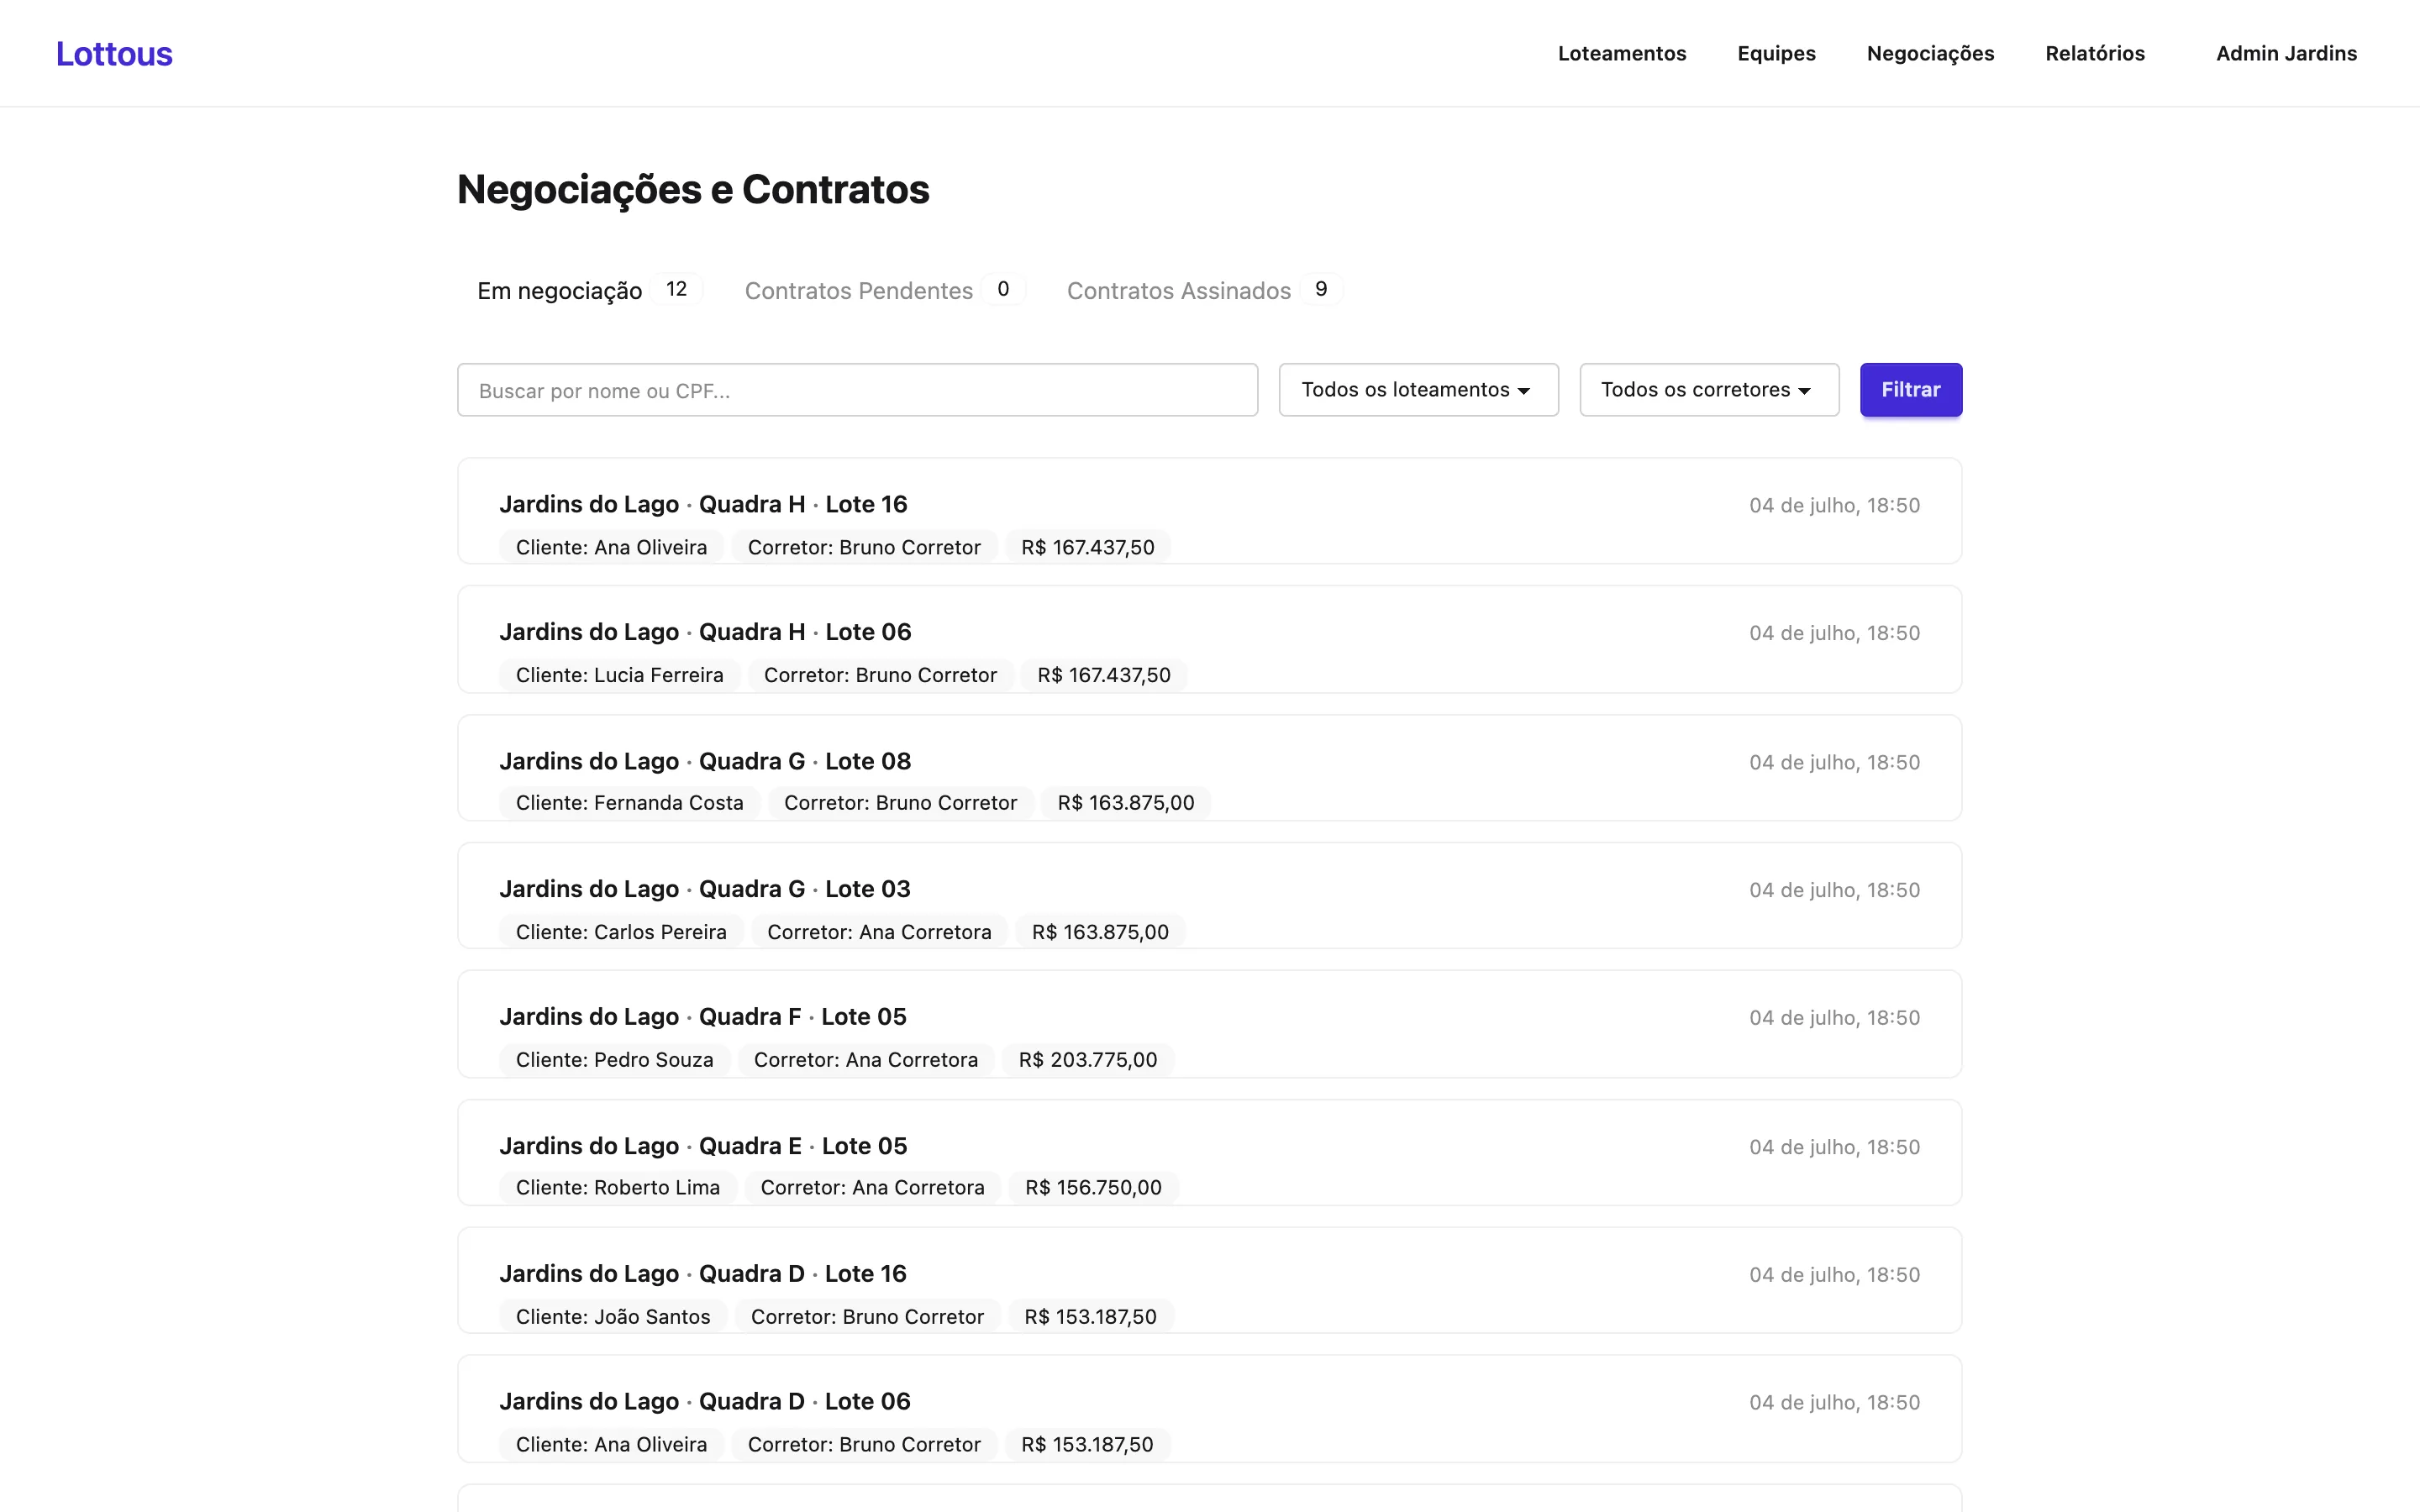Click Cliente: Fernanda Costa tag
This screenshot has height=1512, width=2420.
coord(629,803)
